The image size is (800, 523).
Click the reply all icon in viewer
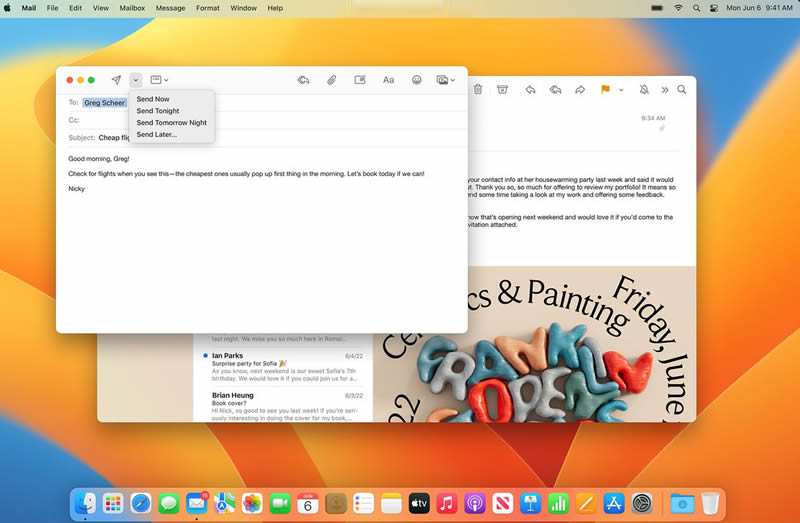[555, 90]
